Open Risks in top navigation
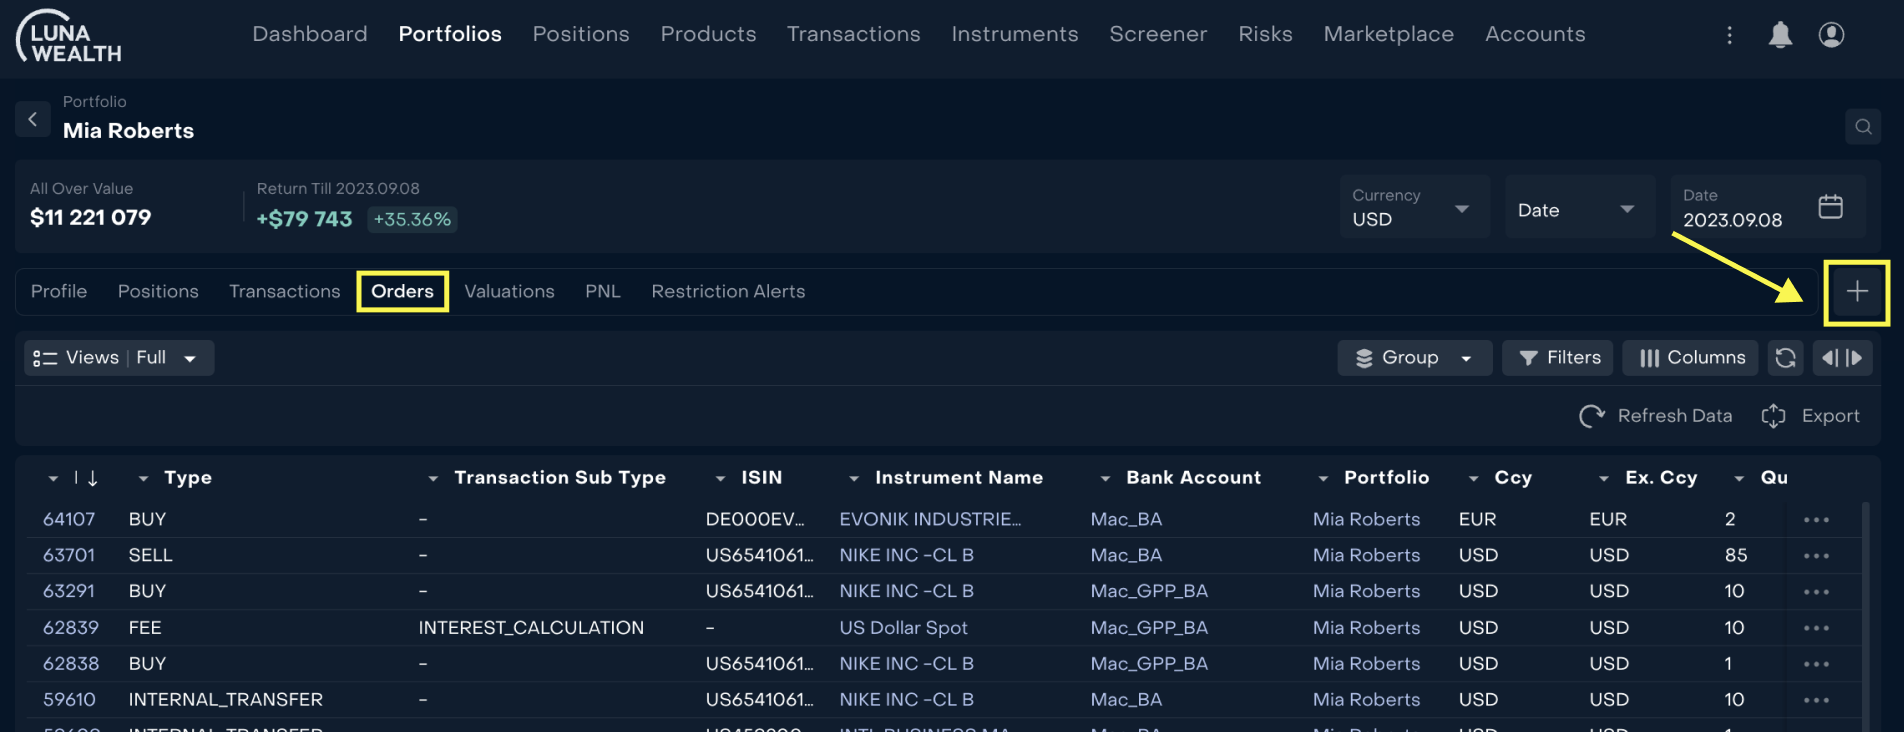The image size is (1904, 732). point(1265,34)
